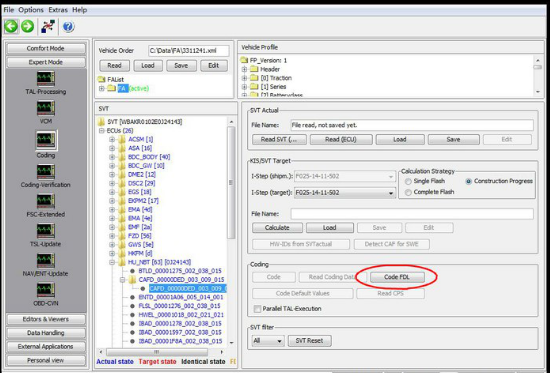This screenshot has height=373, width=550.
Task: Choose the Complete Flash radio button
Action: 408,192
